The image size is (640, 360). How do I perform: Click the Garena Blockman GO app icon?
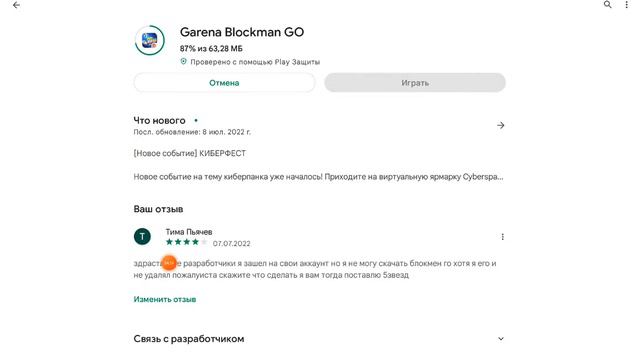[150, 40]
